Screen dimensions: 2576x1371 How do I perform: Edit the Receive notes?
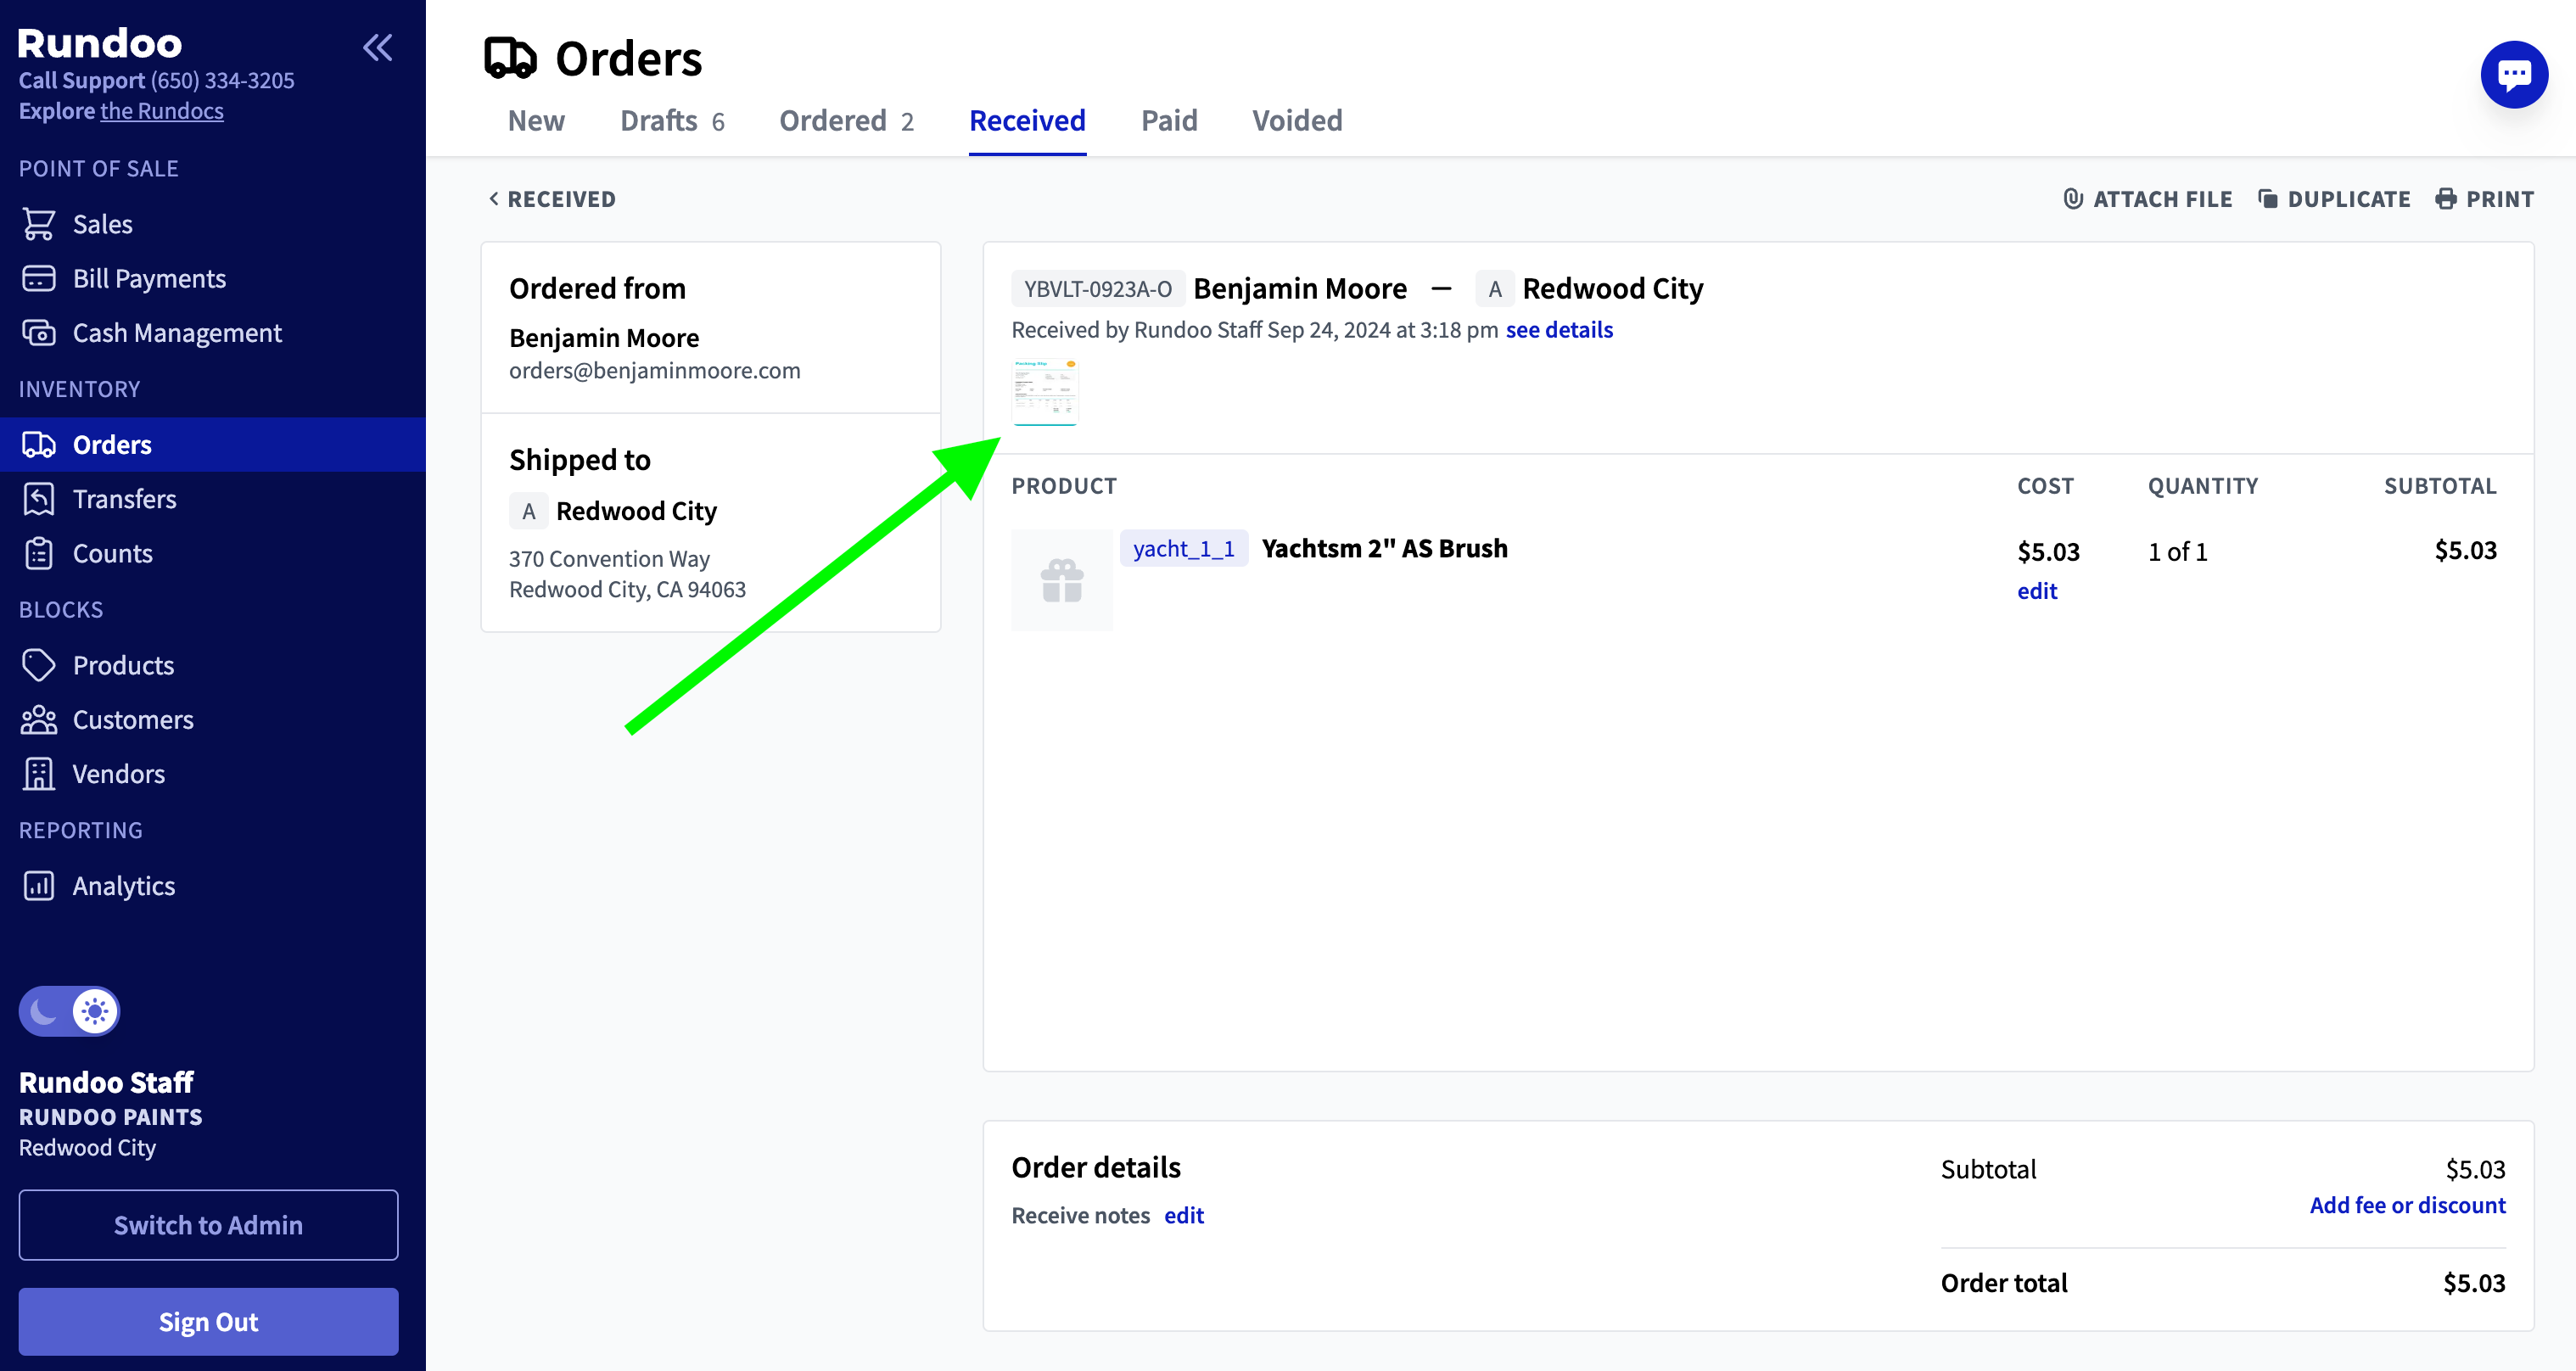pyautogui.click(x=1184, y=1215)
